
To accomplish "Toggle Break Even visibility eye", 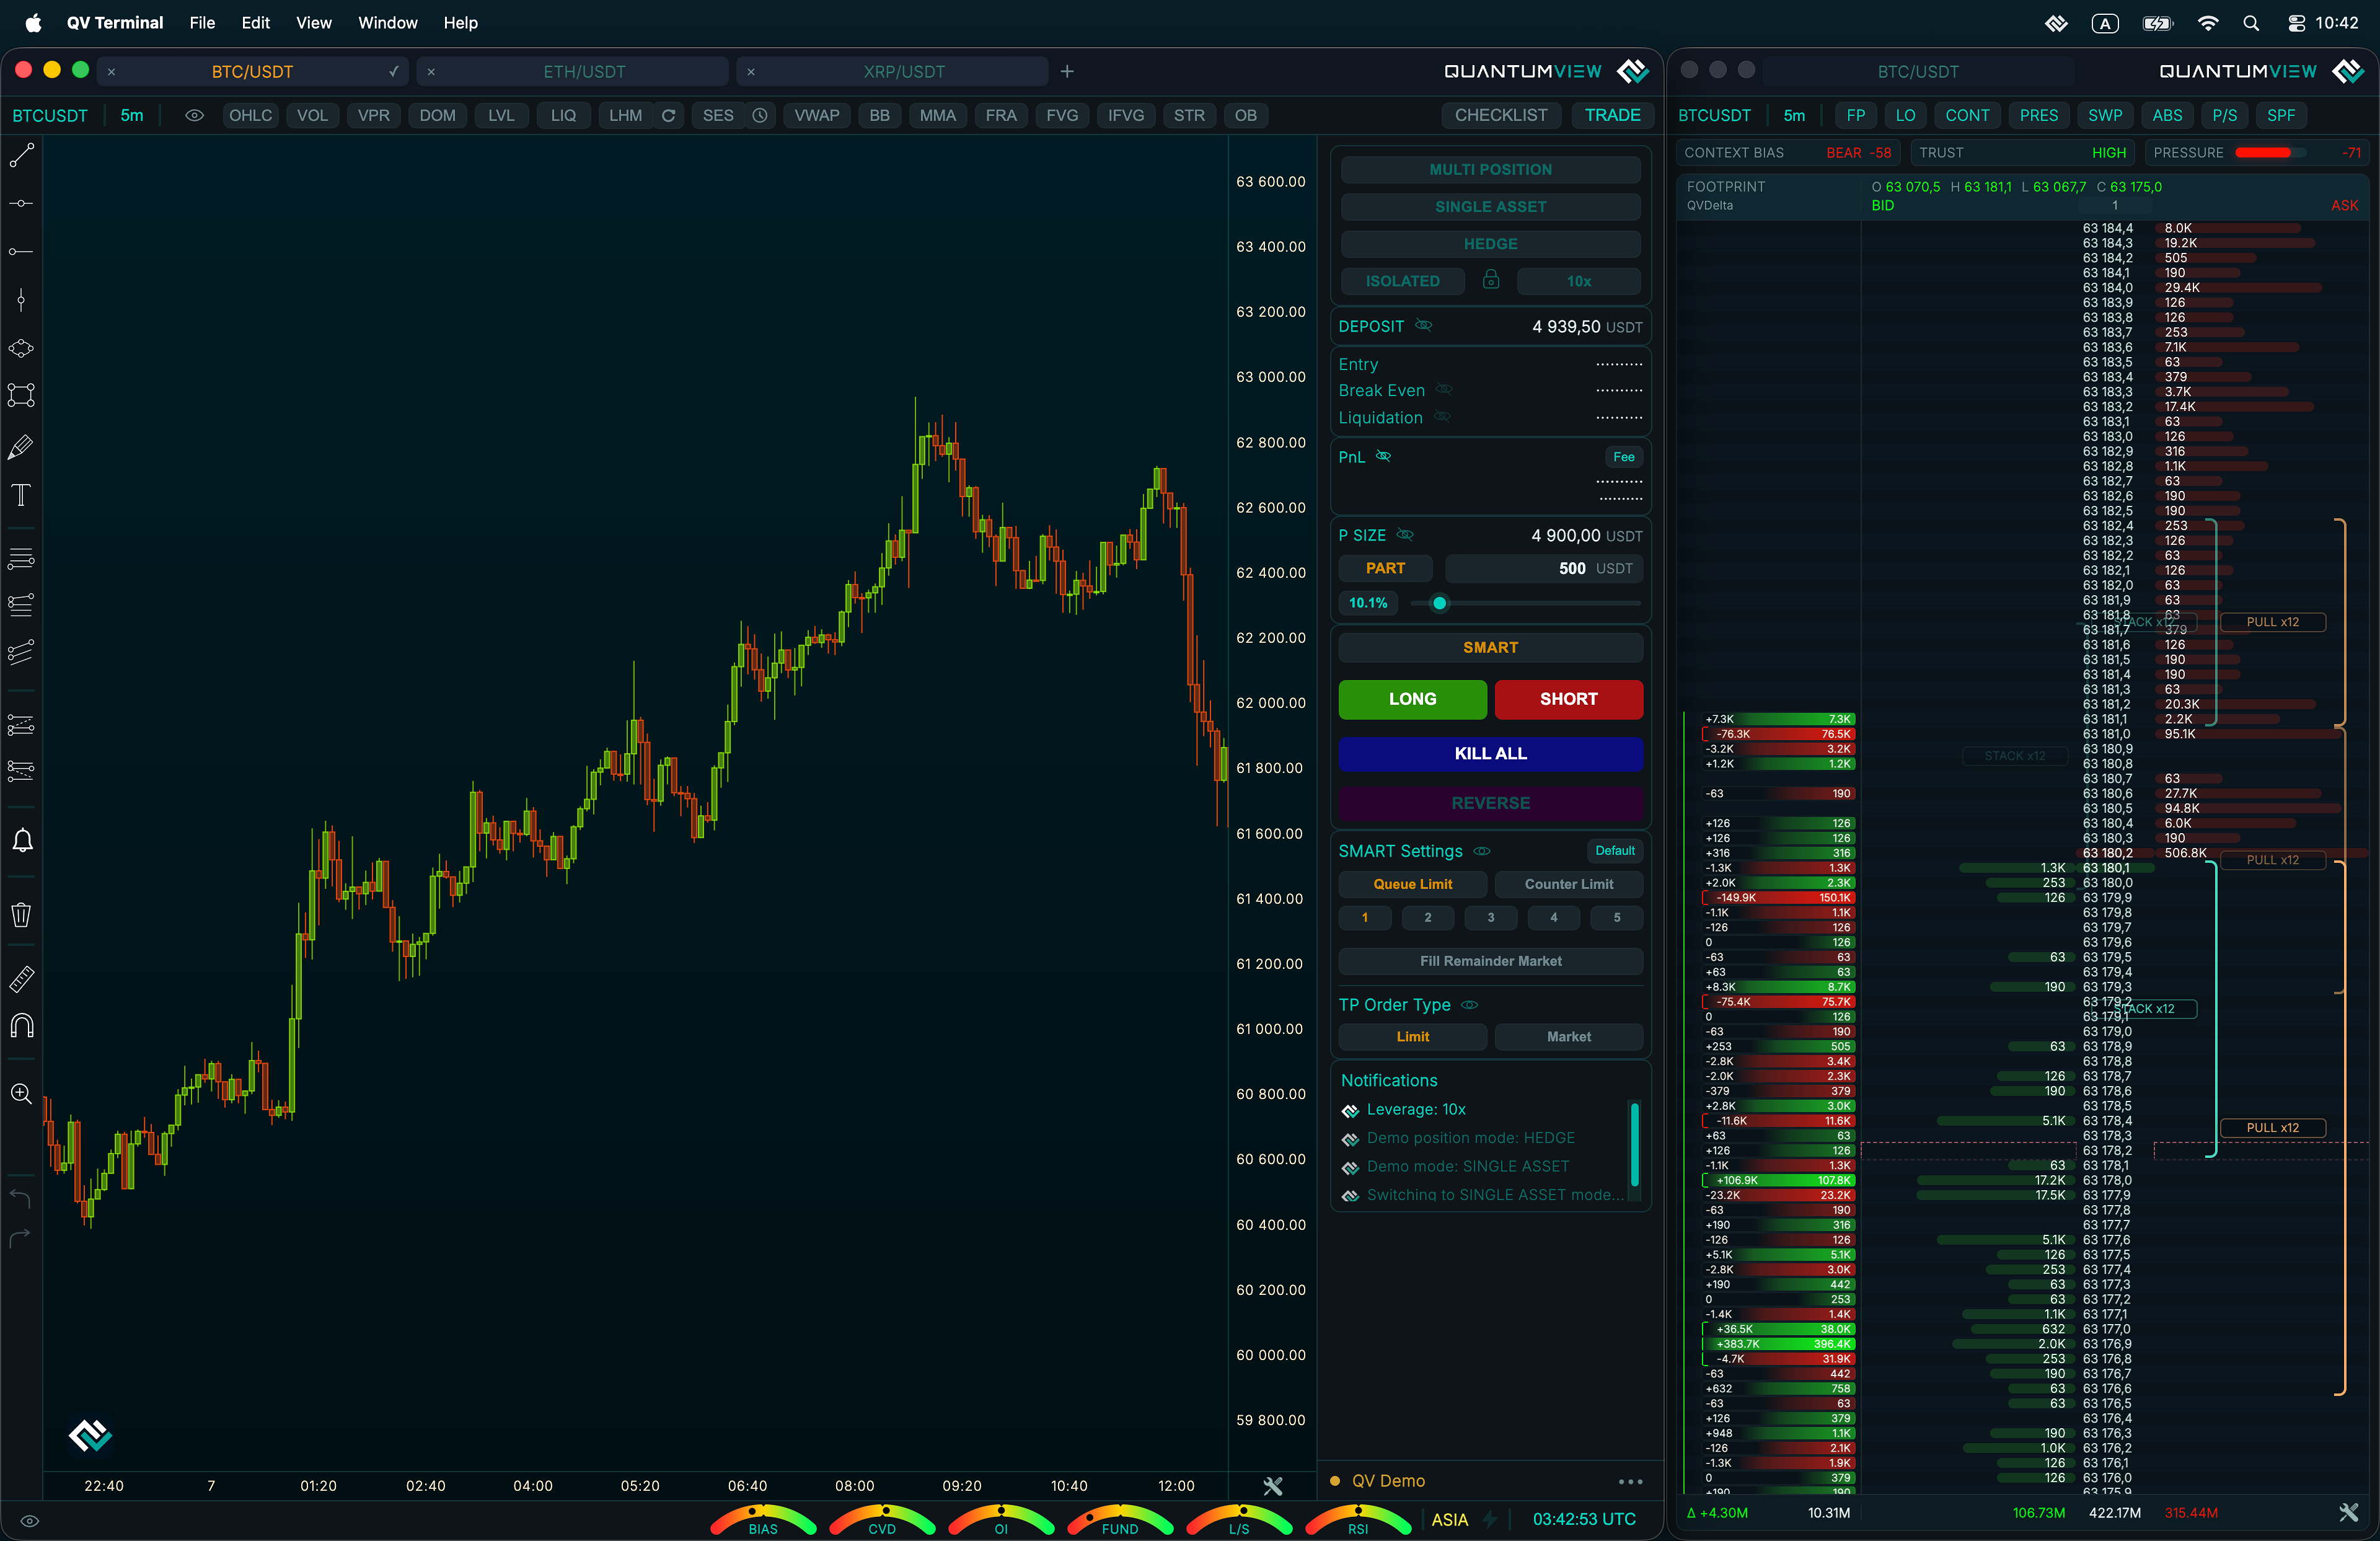I will pyautogui.click(x=1444, y=390).
